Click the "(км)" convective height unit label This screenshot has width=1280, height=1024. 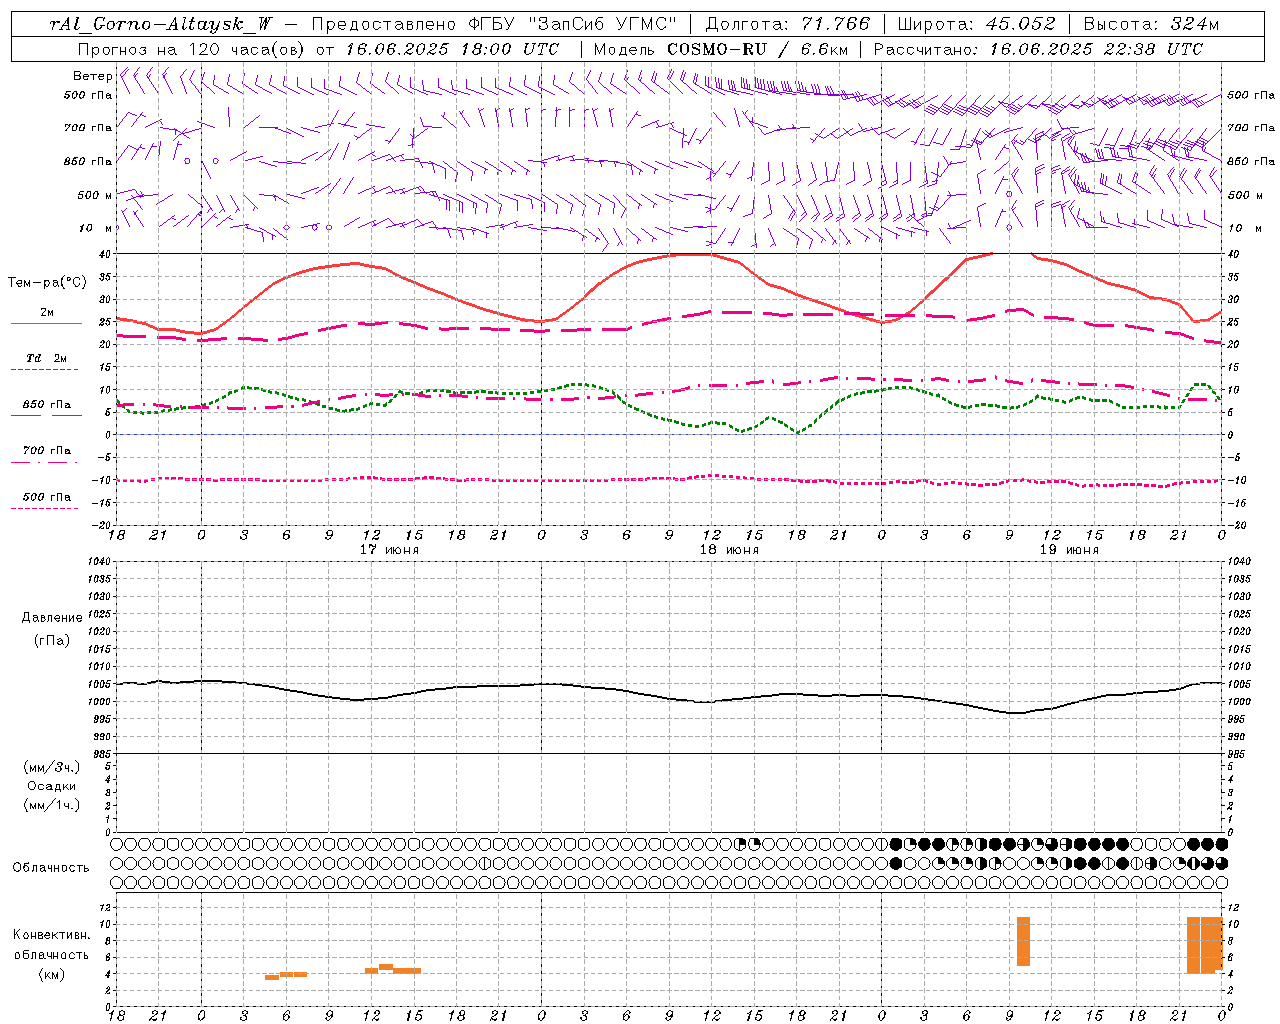(x=52, y=974)
